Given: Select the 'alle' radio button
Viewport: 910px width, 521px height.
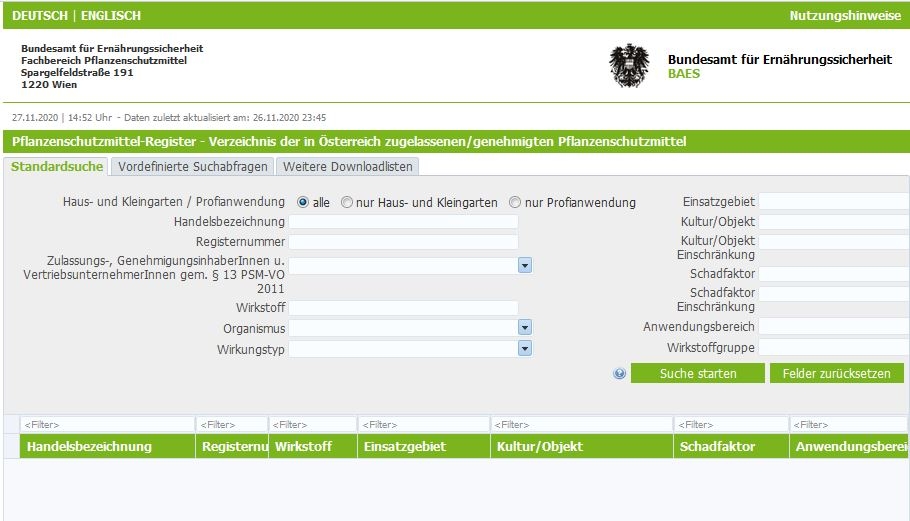Looking at the screenshot, I should point(303,202).
